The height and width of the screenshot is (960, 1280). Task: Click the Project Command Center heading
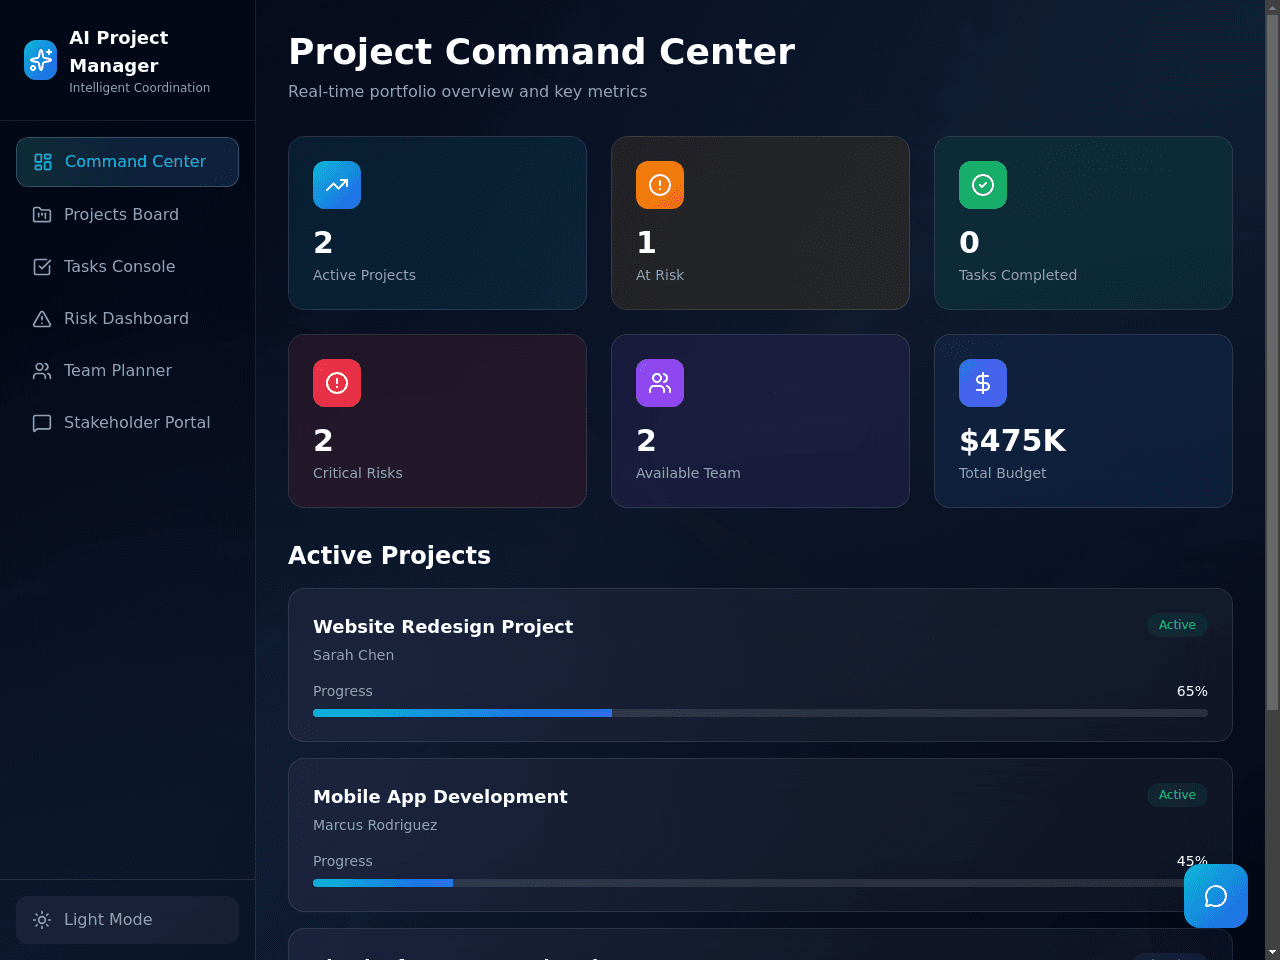(x=541, y=51)
